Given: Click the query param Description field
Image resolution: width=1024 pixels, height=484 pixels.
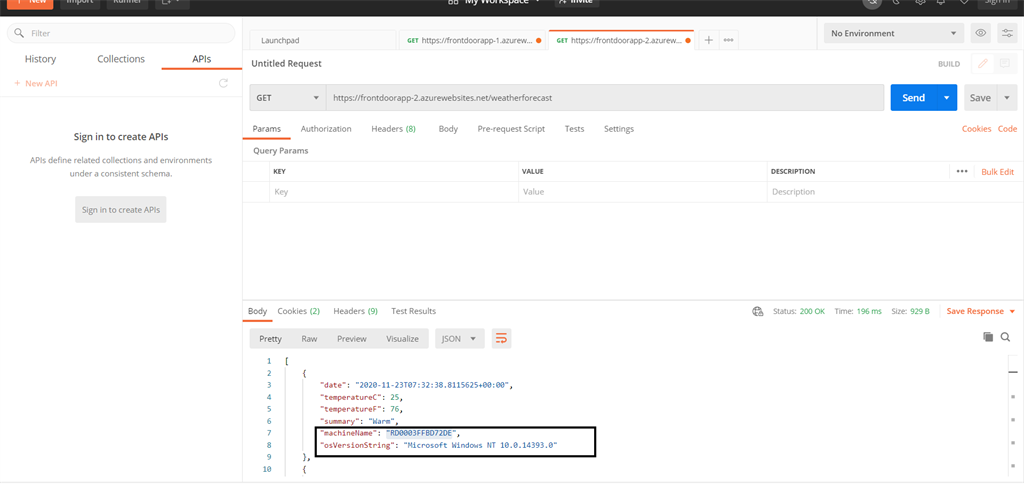Looking at the screenshot, I should coord(892,192).
